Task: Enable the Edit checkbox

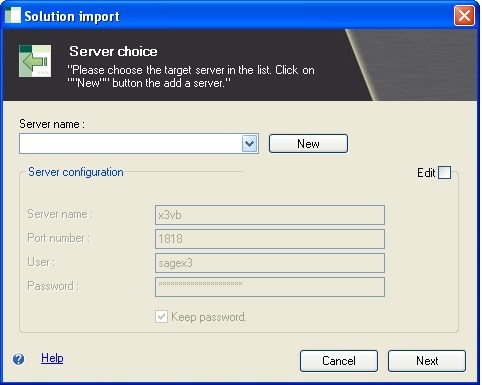Action: tap(444, 173)
